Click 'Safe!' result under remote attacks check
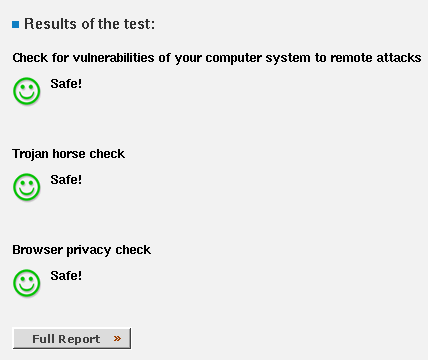 pos(66,84)
